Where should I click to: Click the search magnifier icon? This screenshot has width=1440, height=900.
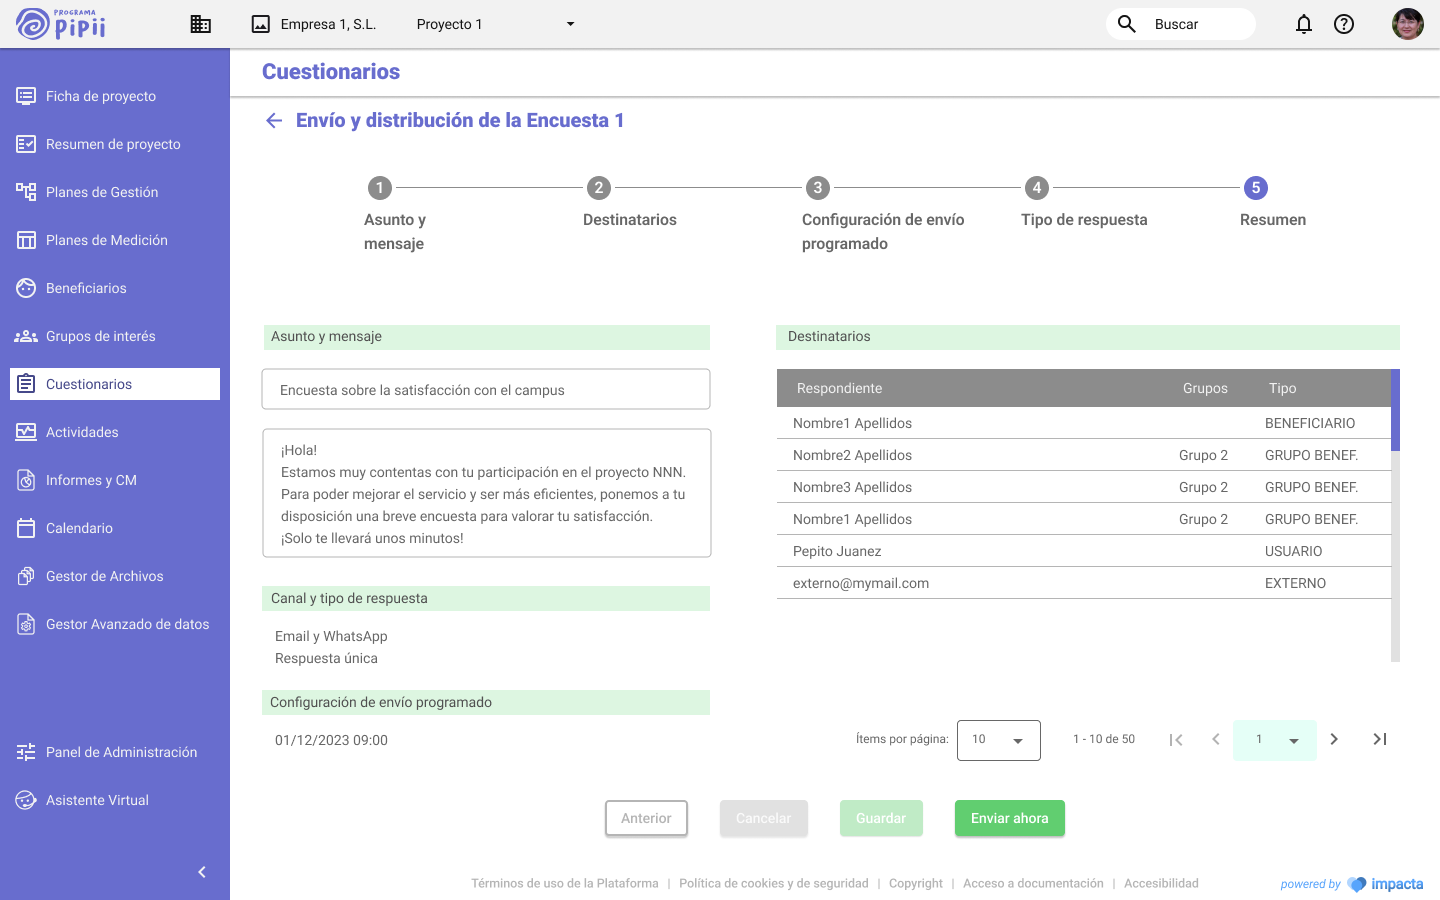pos(1127,24)
